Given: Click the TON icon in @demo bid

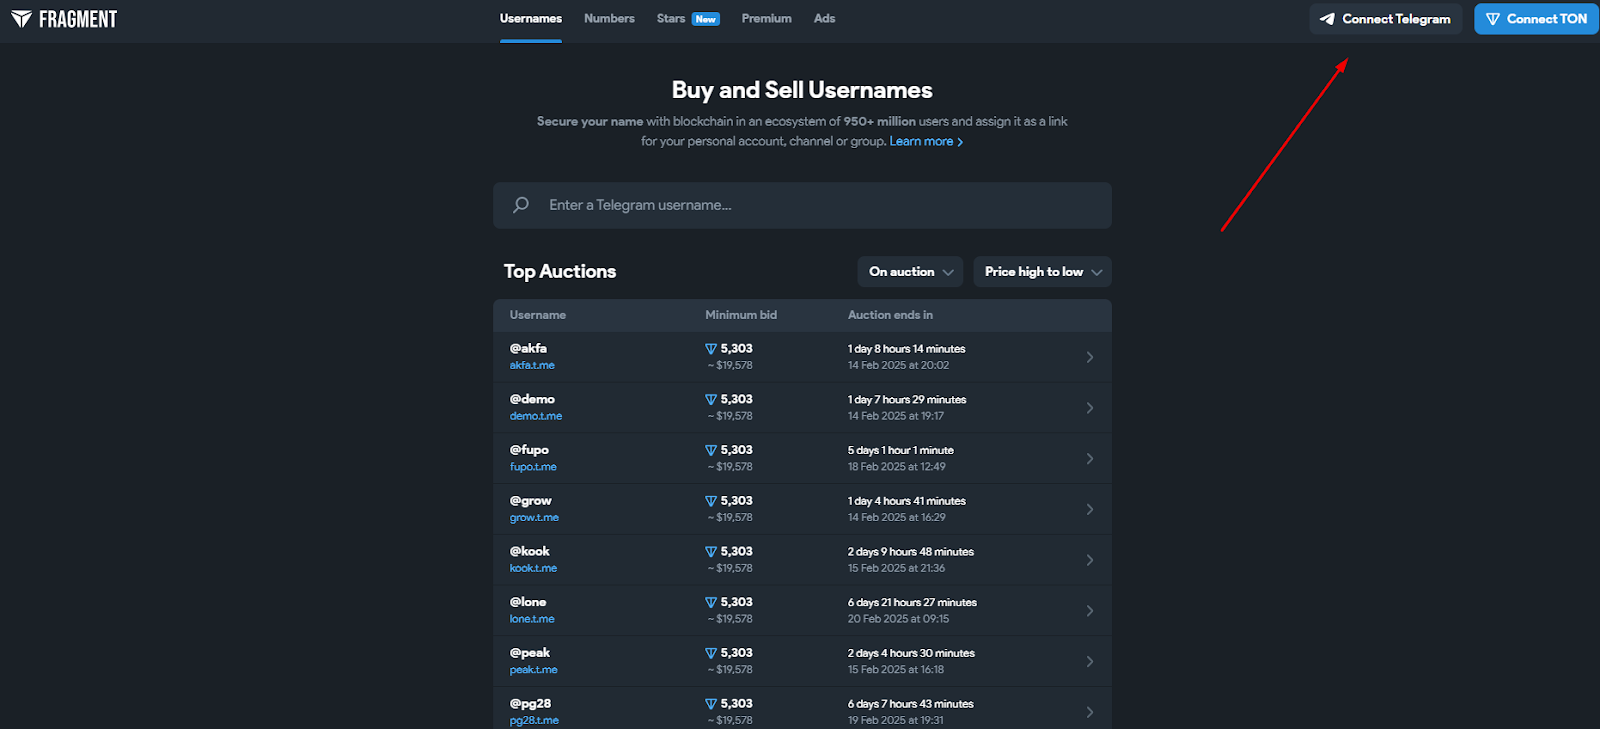Looking at the screenshot, I should 711,400.
